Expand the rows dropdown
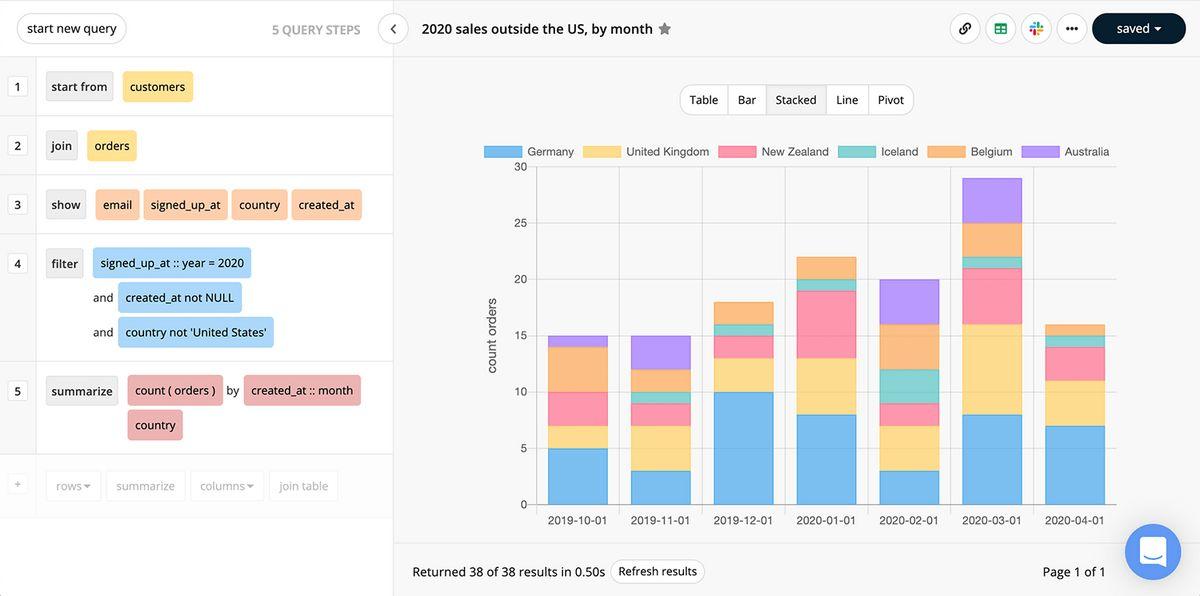Viewport: 1200px width, 596px height. 73,486
